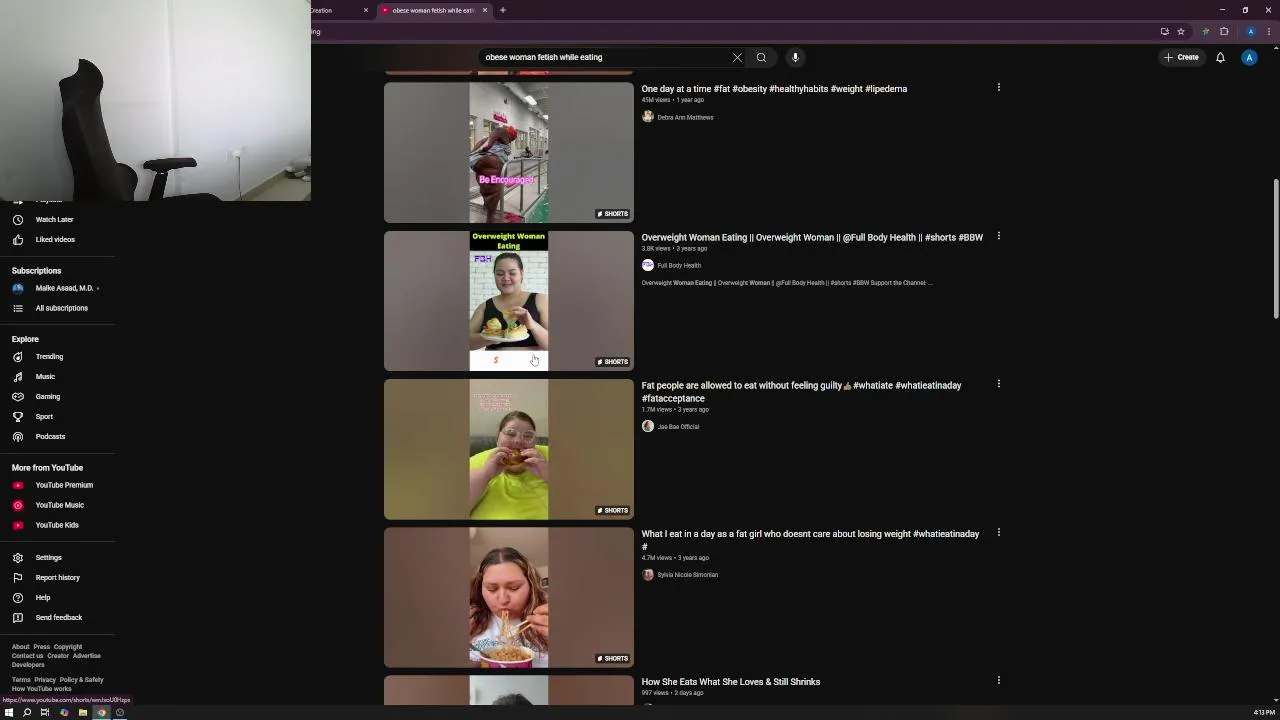Open Windows taskbar search
1280x720 pixels.
point(26,712)
